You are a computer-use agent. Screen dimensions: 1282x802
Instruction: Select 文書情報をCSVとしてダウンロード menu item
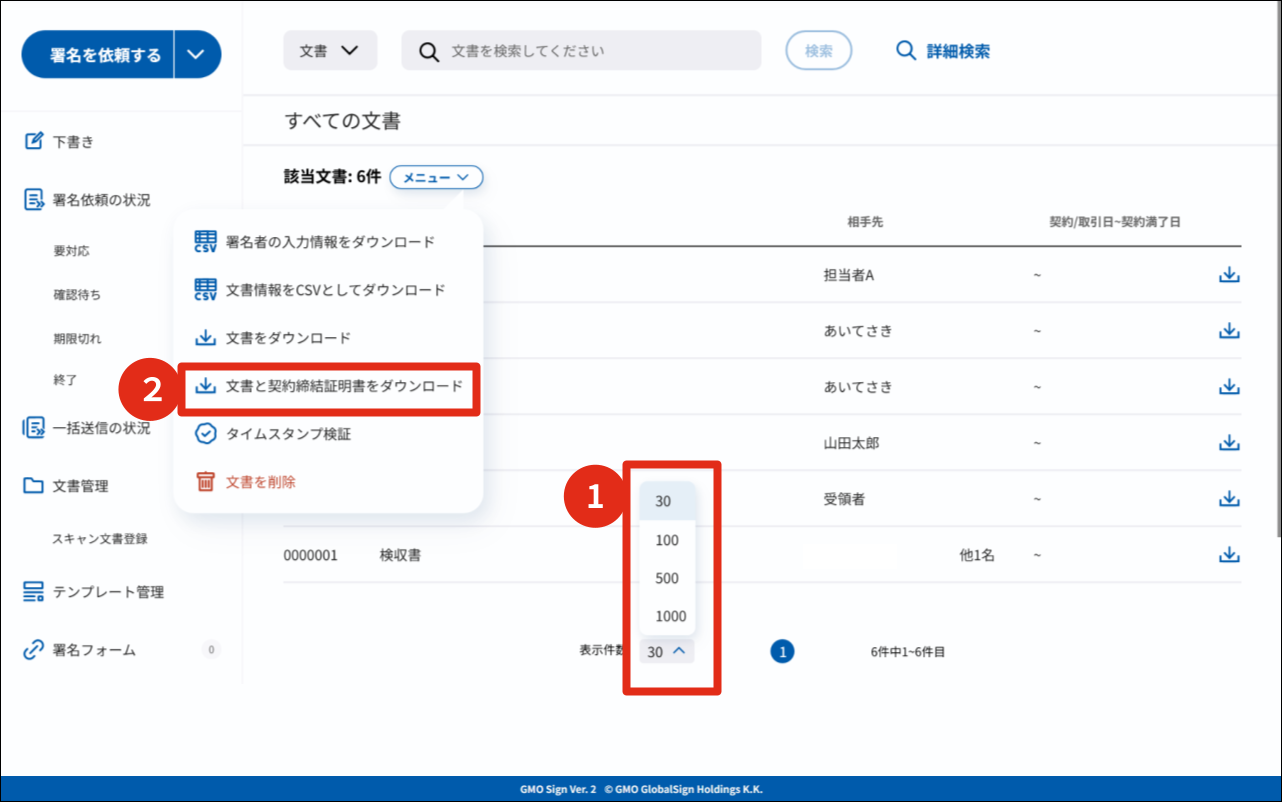pyautogui.click(x=334, y=290)
